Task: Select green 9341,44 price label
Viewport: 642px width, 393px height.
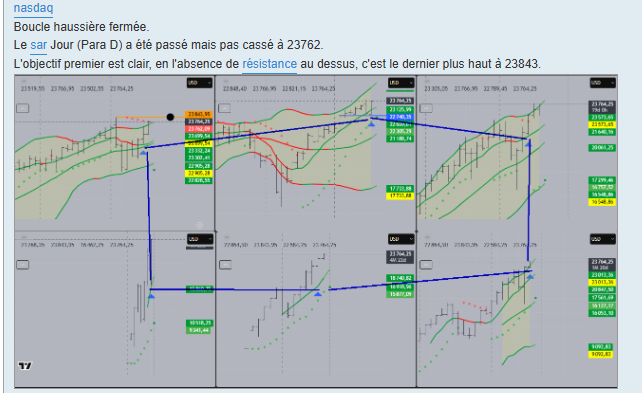Action: click(199, 330)
